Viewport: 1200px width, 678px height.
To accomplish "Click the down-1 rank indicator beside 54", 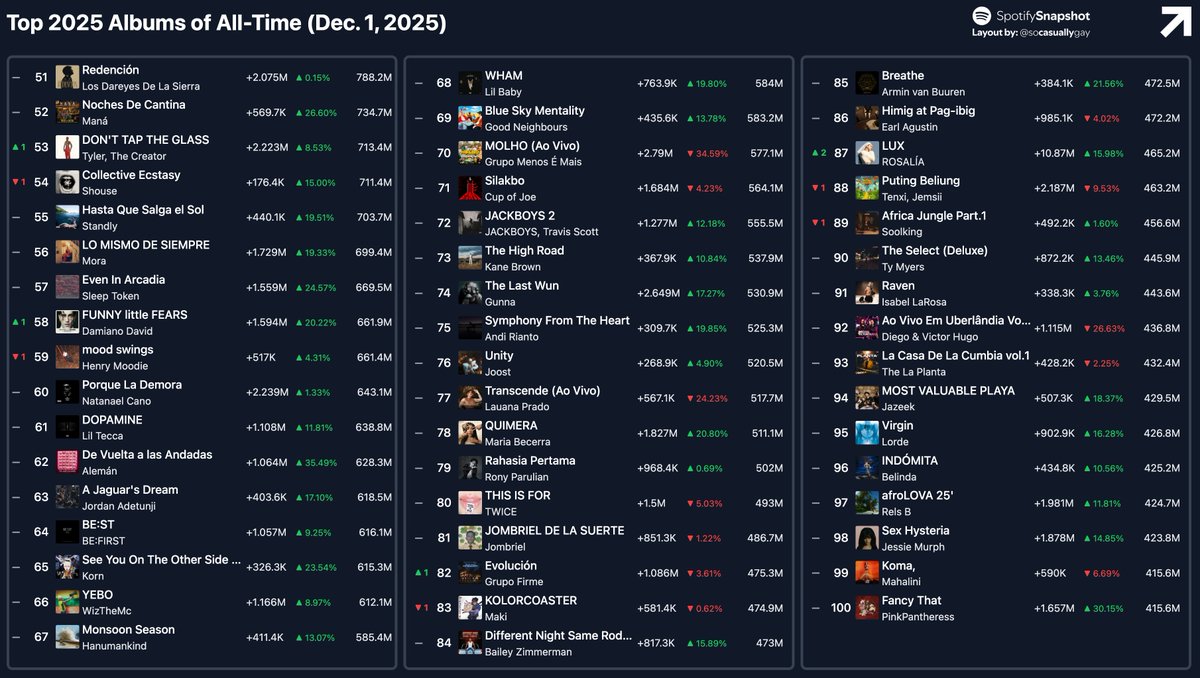I will pos(18,183).
